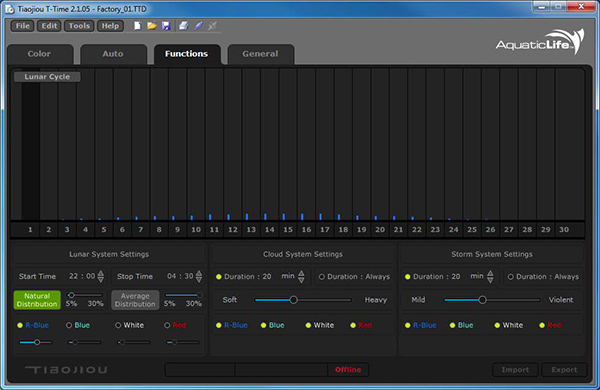
Task: Increase the lunar Stop Time with up arrow
Action: point(199,273)
